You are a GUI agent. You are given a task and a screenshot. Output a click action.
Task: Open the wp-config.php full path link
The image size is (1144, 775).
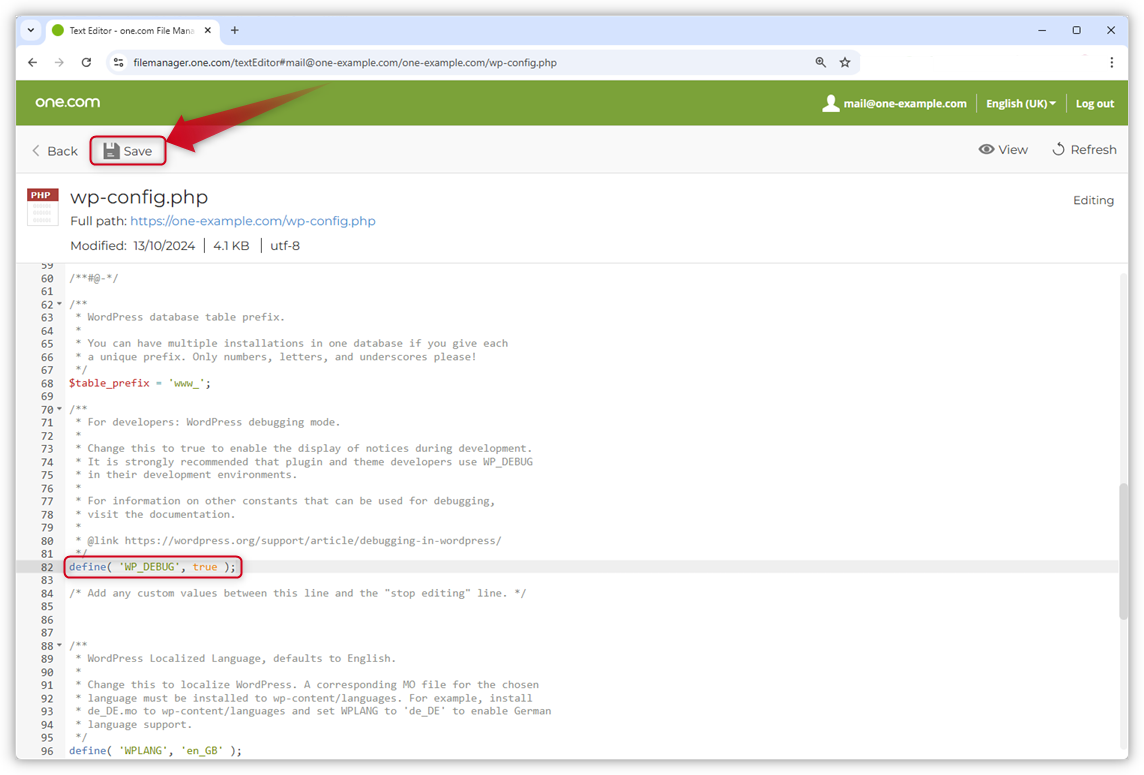(x=252, y=221)
